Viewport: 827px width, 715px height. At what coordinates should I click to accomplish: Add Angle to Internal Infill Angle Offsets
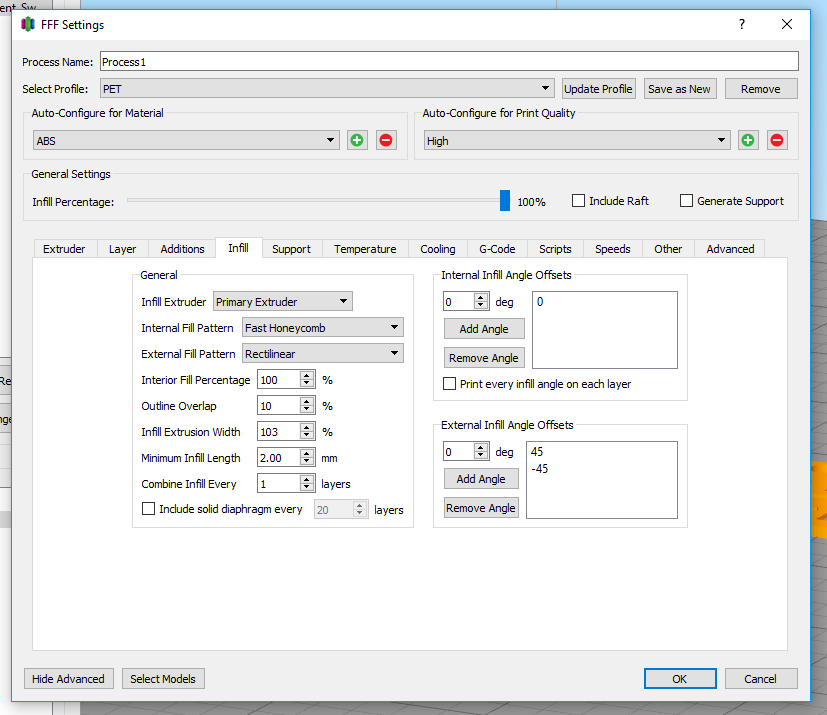pos(484,328)
